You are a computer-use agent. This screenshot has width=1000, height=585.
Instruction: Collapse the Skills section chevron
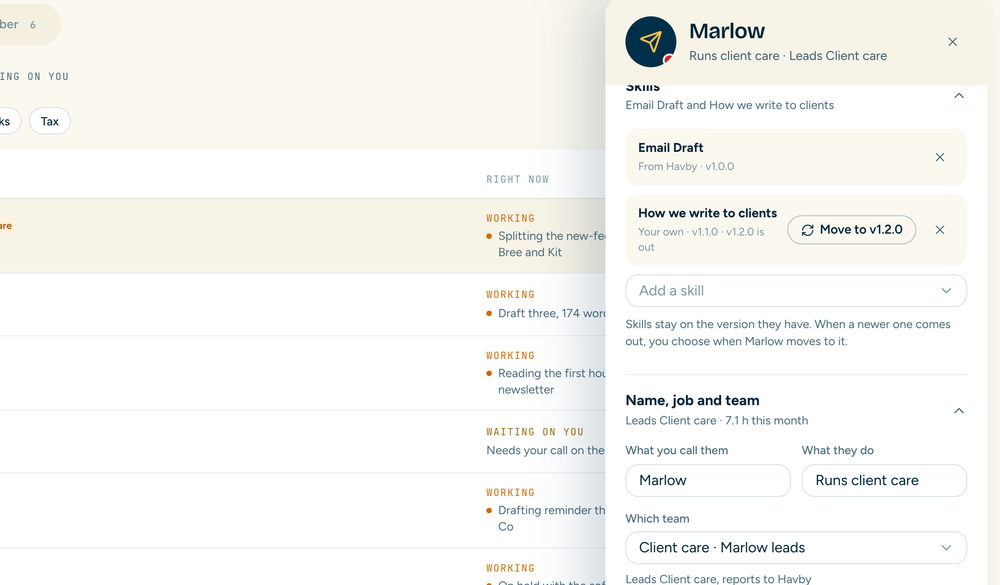959,96
